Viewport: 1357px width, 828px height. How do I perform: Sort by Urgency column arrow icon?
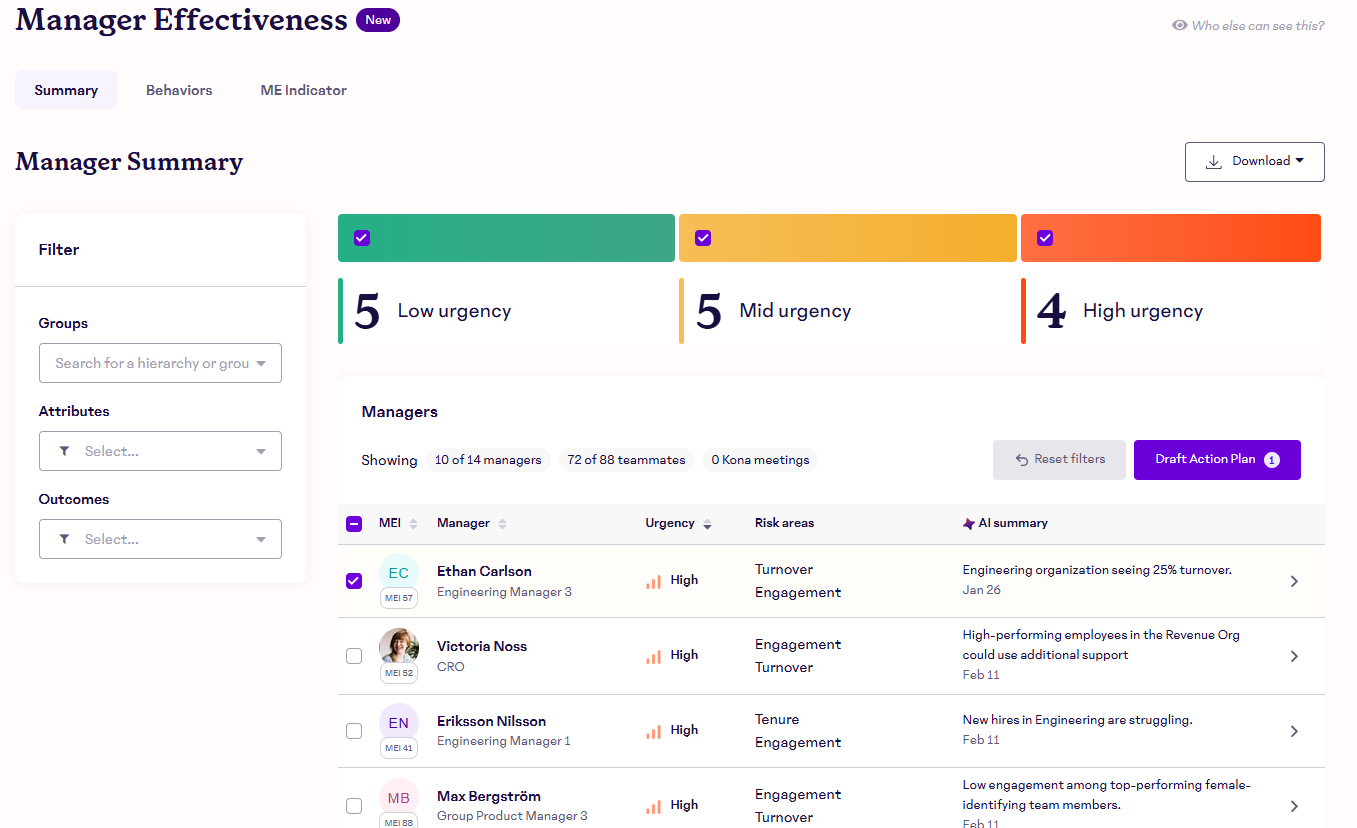tap(708, 524)
